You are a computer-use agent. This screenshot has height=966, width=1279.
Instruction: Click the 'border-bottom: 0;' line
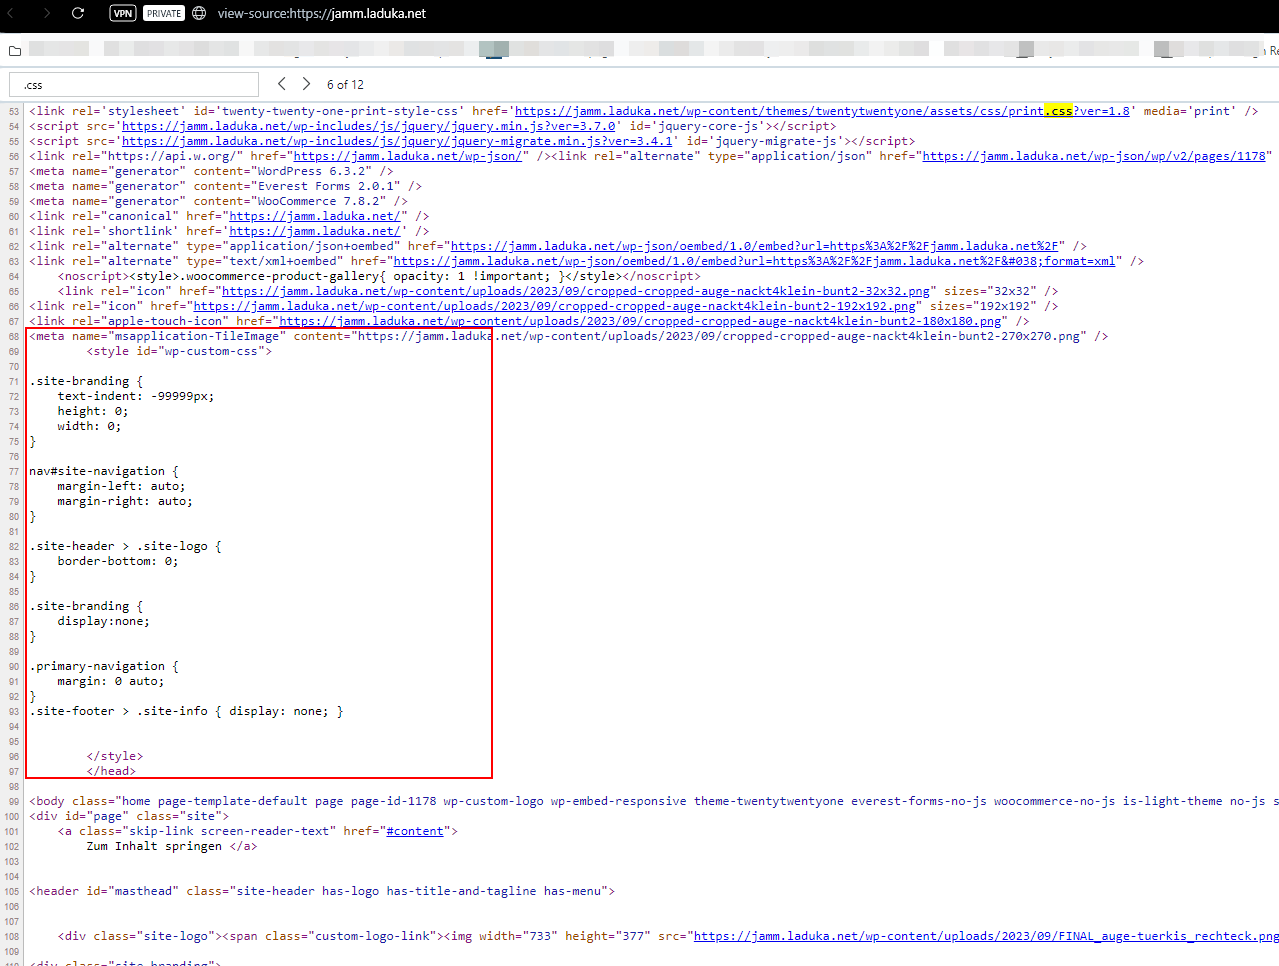(x=118, y=561)
